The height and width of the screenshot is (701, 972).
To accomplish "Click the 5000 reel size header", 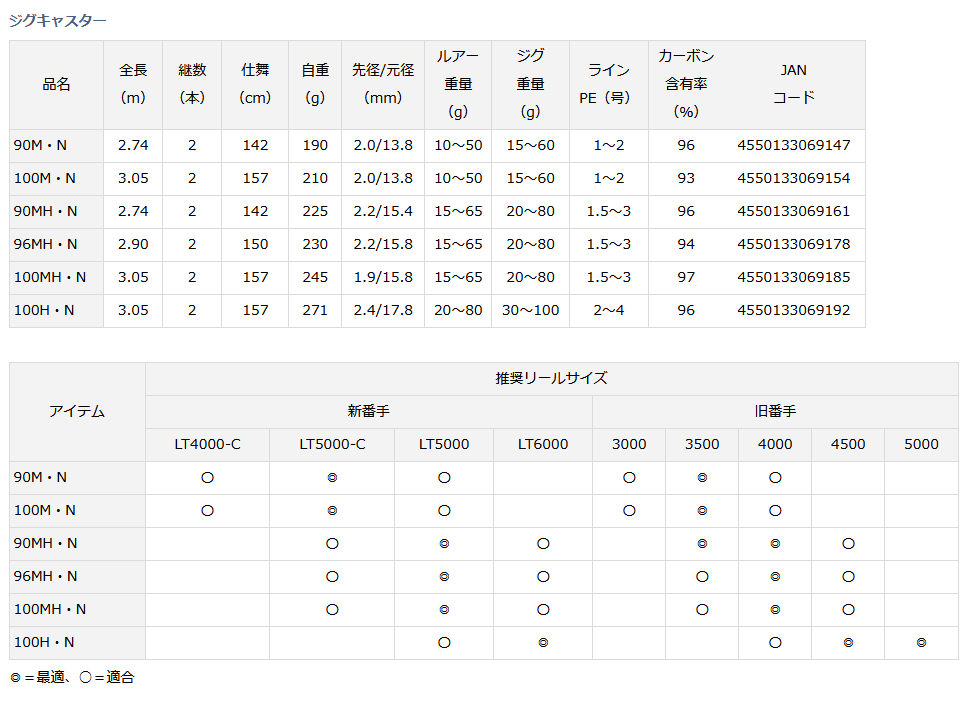I will [x=921, y=444].
